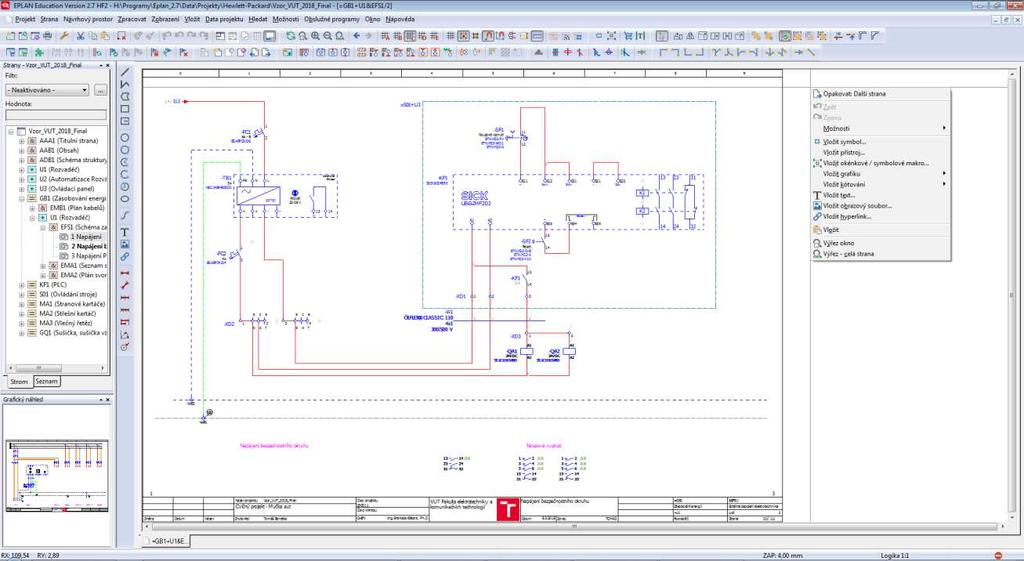Screen dimensions: 1024x561
Task: Click the Insert image file tool
Action: [x=125, y=244]
